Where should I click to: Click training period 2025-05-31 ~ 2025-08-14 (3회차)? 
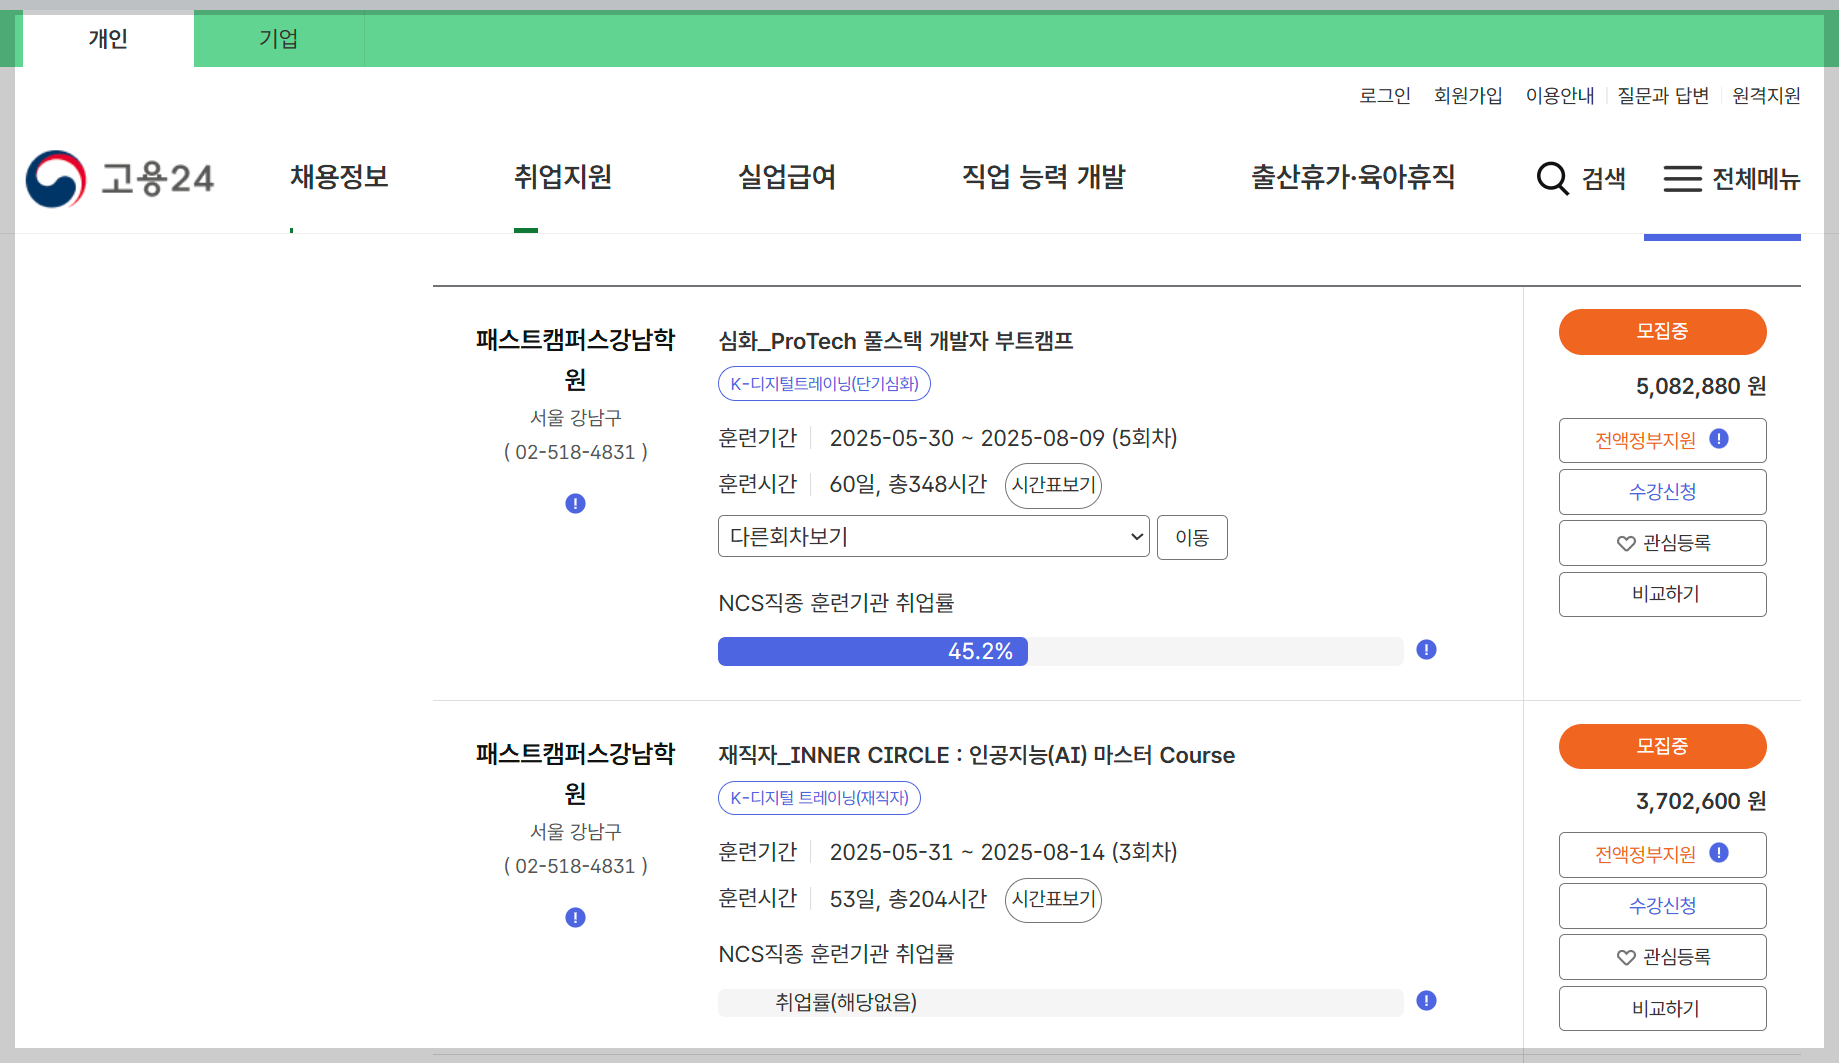click(1003, 852)
